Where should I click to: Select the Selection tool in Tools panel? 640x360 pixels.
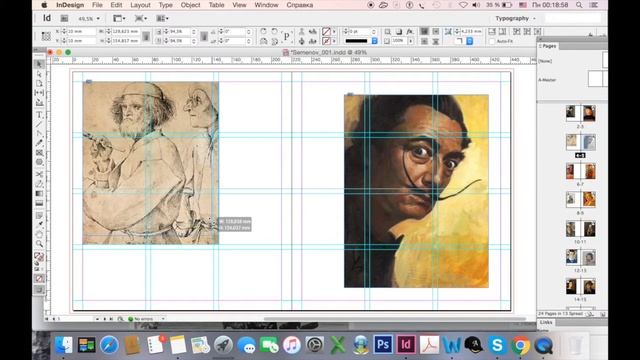39,64
